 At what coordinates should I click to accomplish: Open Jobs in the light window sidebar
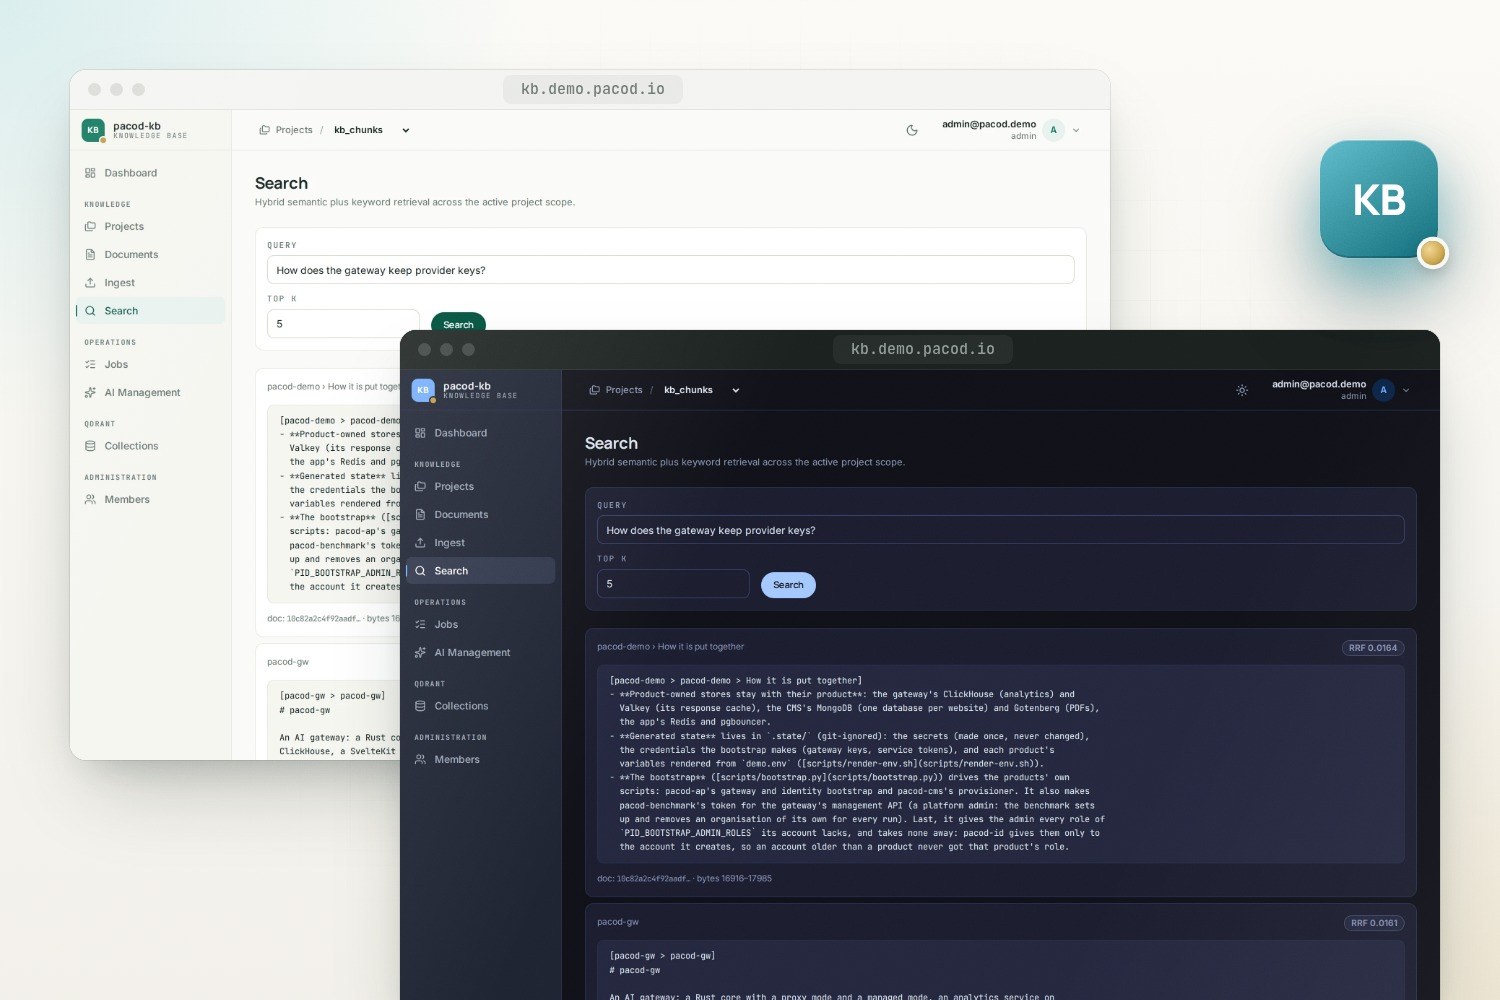tap(150, 365)
